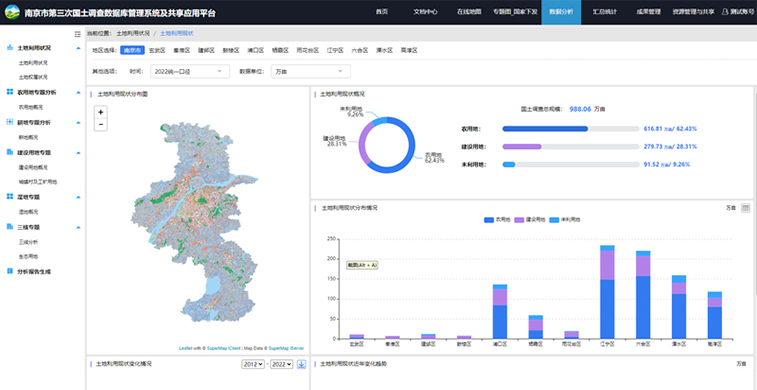Click the 耕地专题分析 section icon
757x390 pixels.
click(x=10, y=122)
